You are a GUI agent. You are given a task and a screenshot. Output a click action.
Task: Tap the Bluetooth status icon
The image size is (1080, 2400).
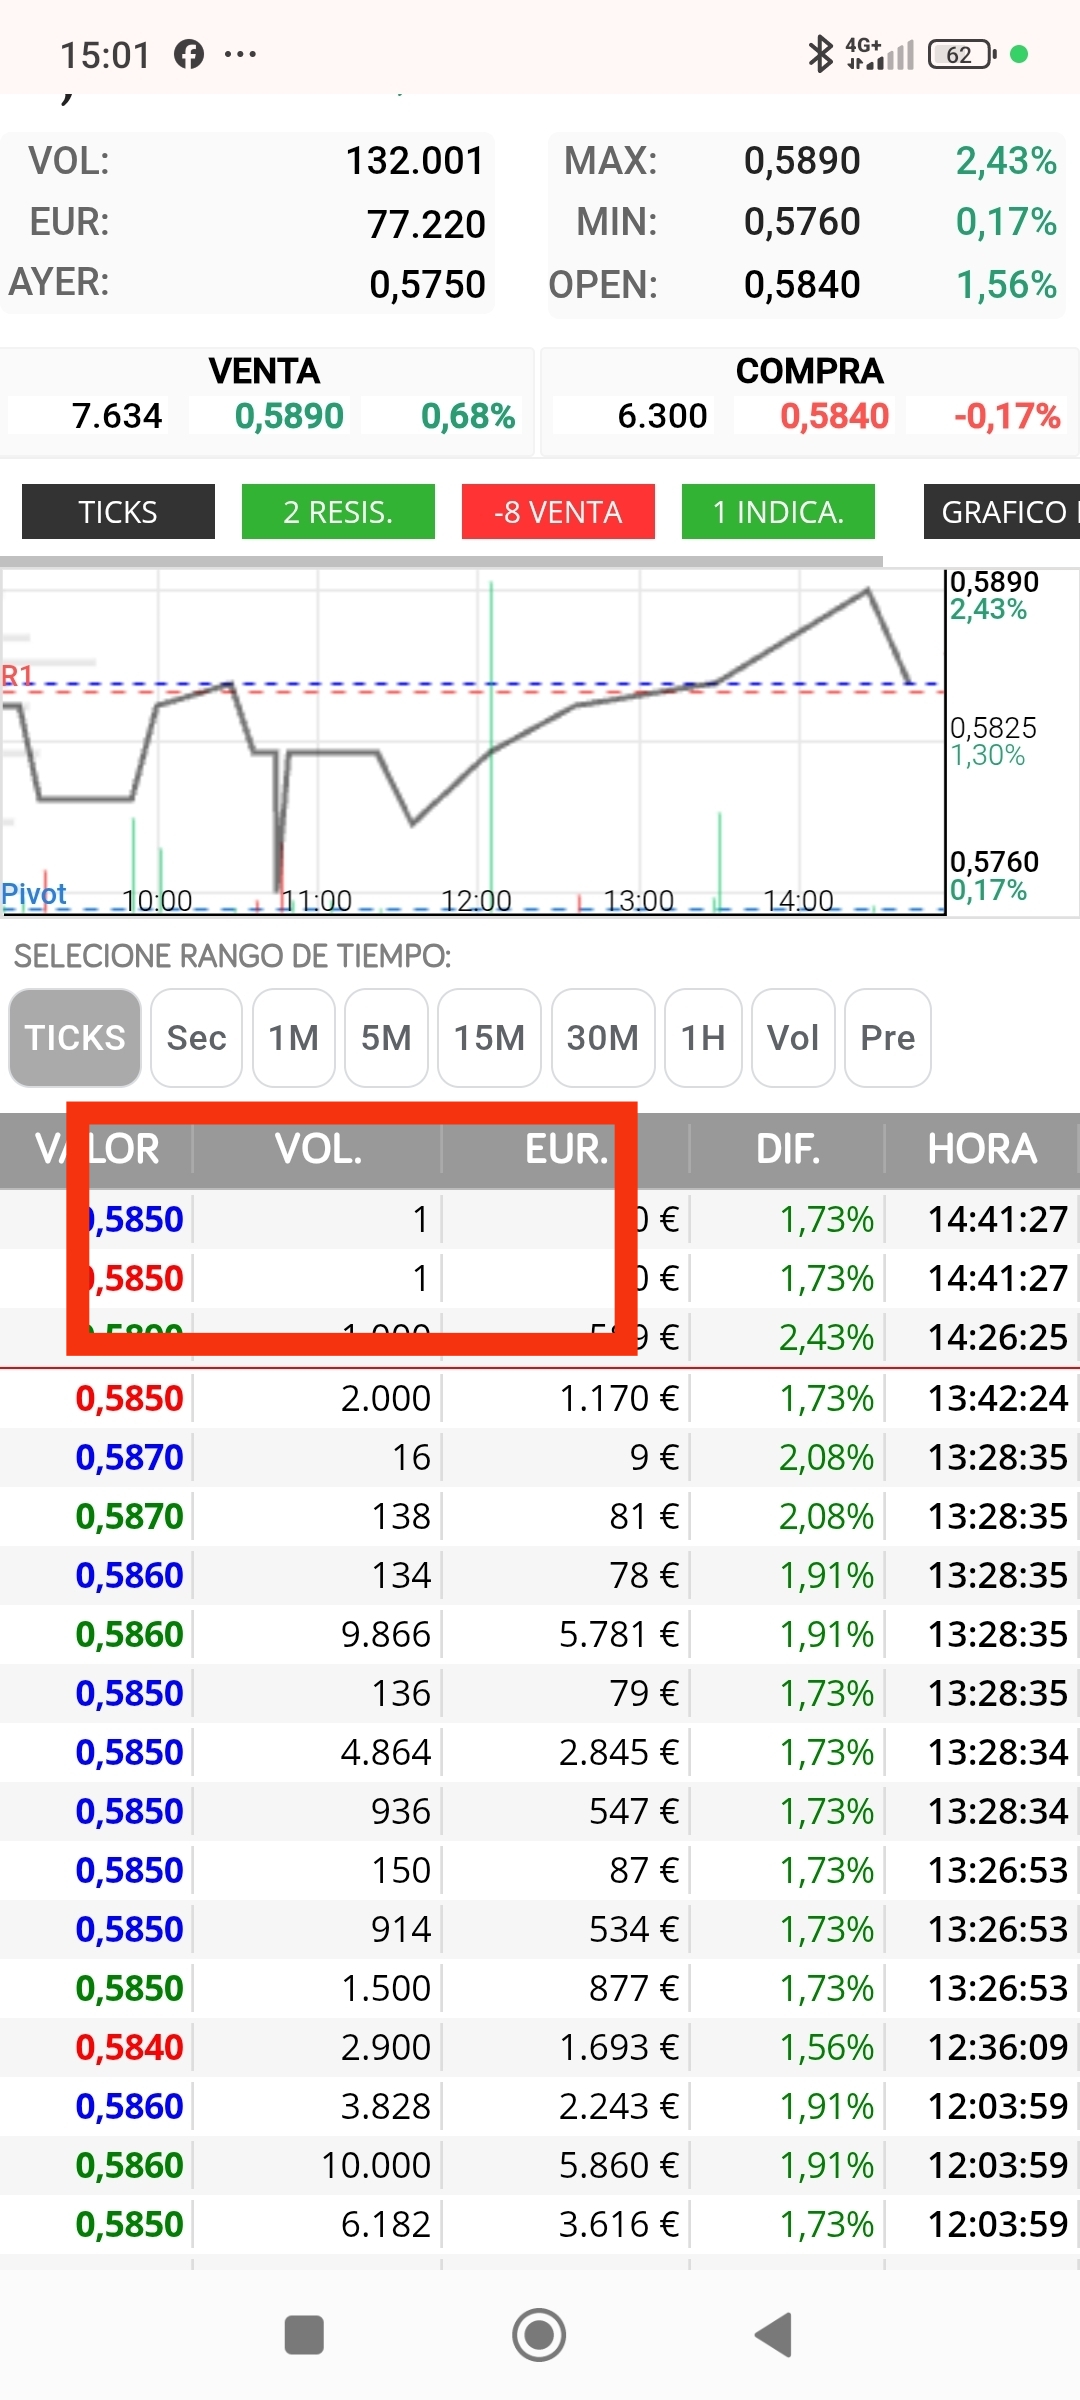coord(820,54)
